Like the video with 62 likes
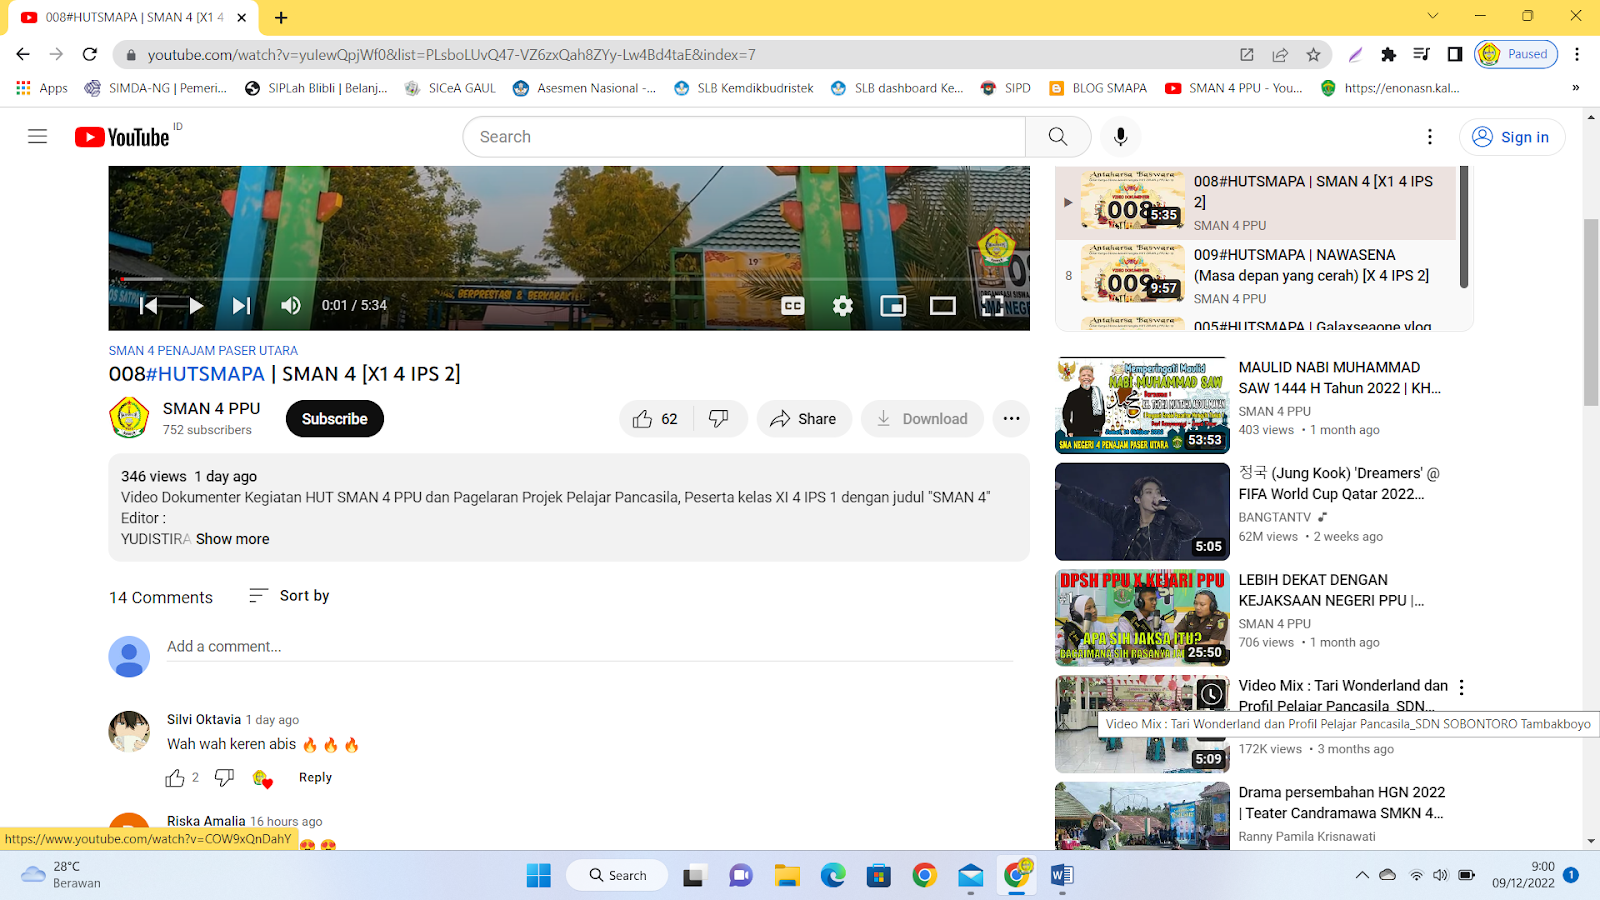Viewport: 1600px width, 900px height. pyautogui.click(x=656, y=419)
